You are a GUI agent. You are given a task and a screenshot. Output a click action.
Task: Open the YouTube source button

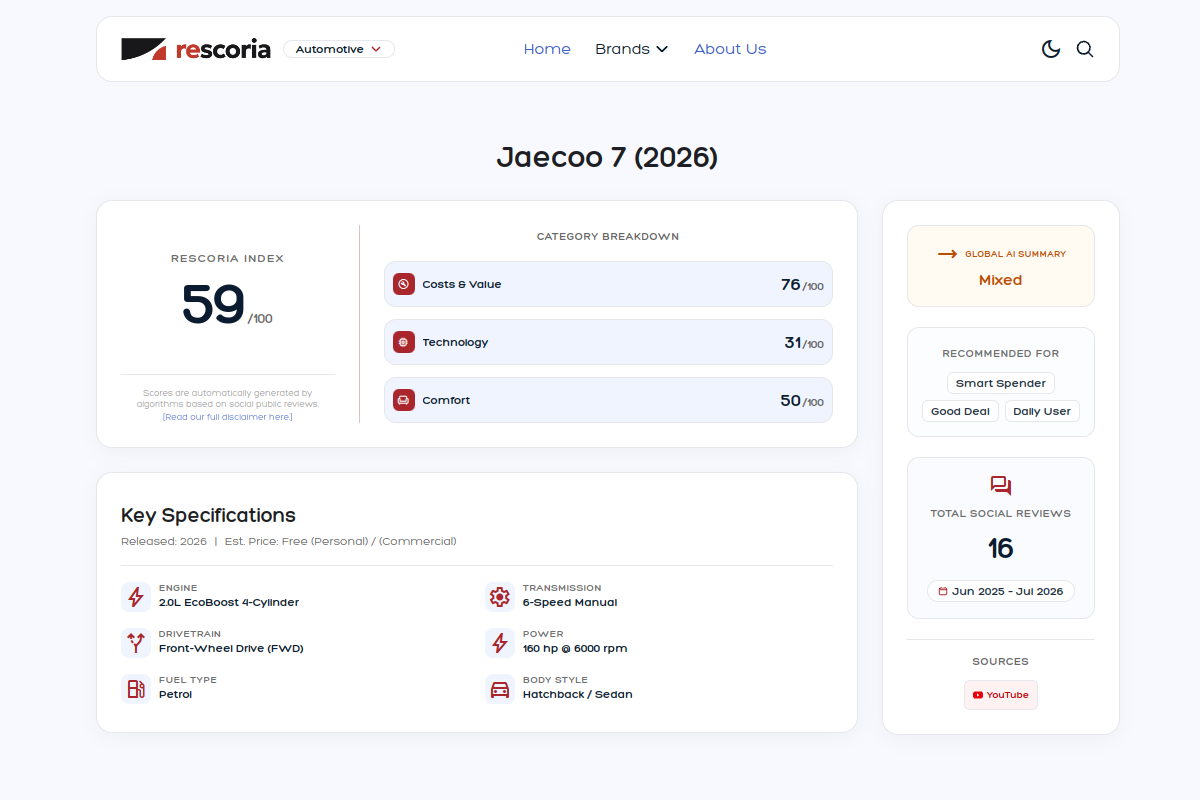pyautogui.click(x=1001, y=695)
